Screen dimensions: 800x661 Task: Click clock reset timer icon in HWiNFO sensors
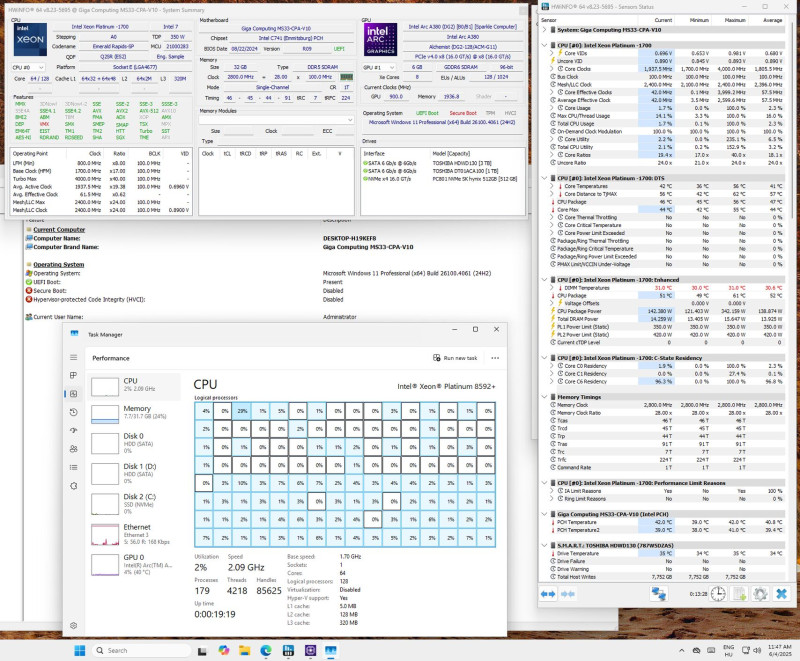click(x=718, y=594)
